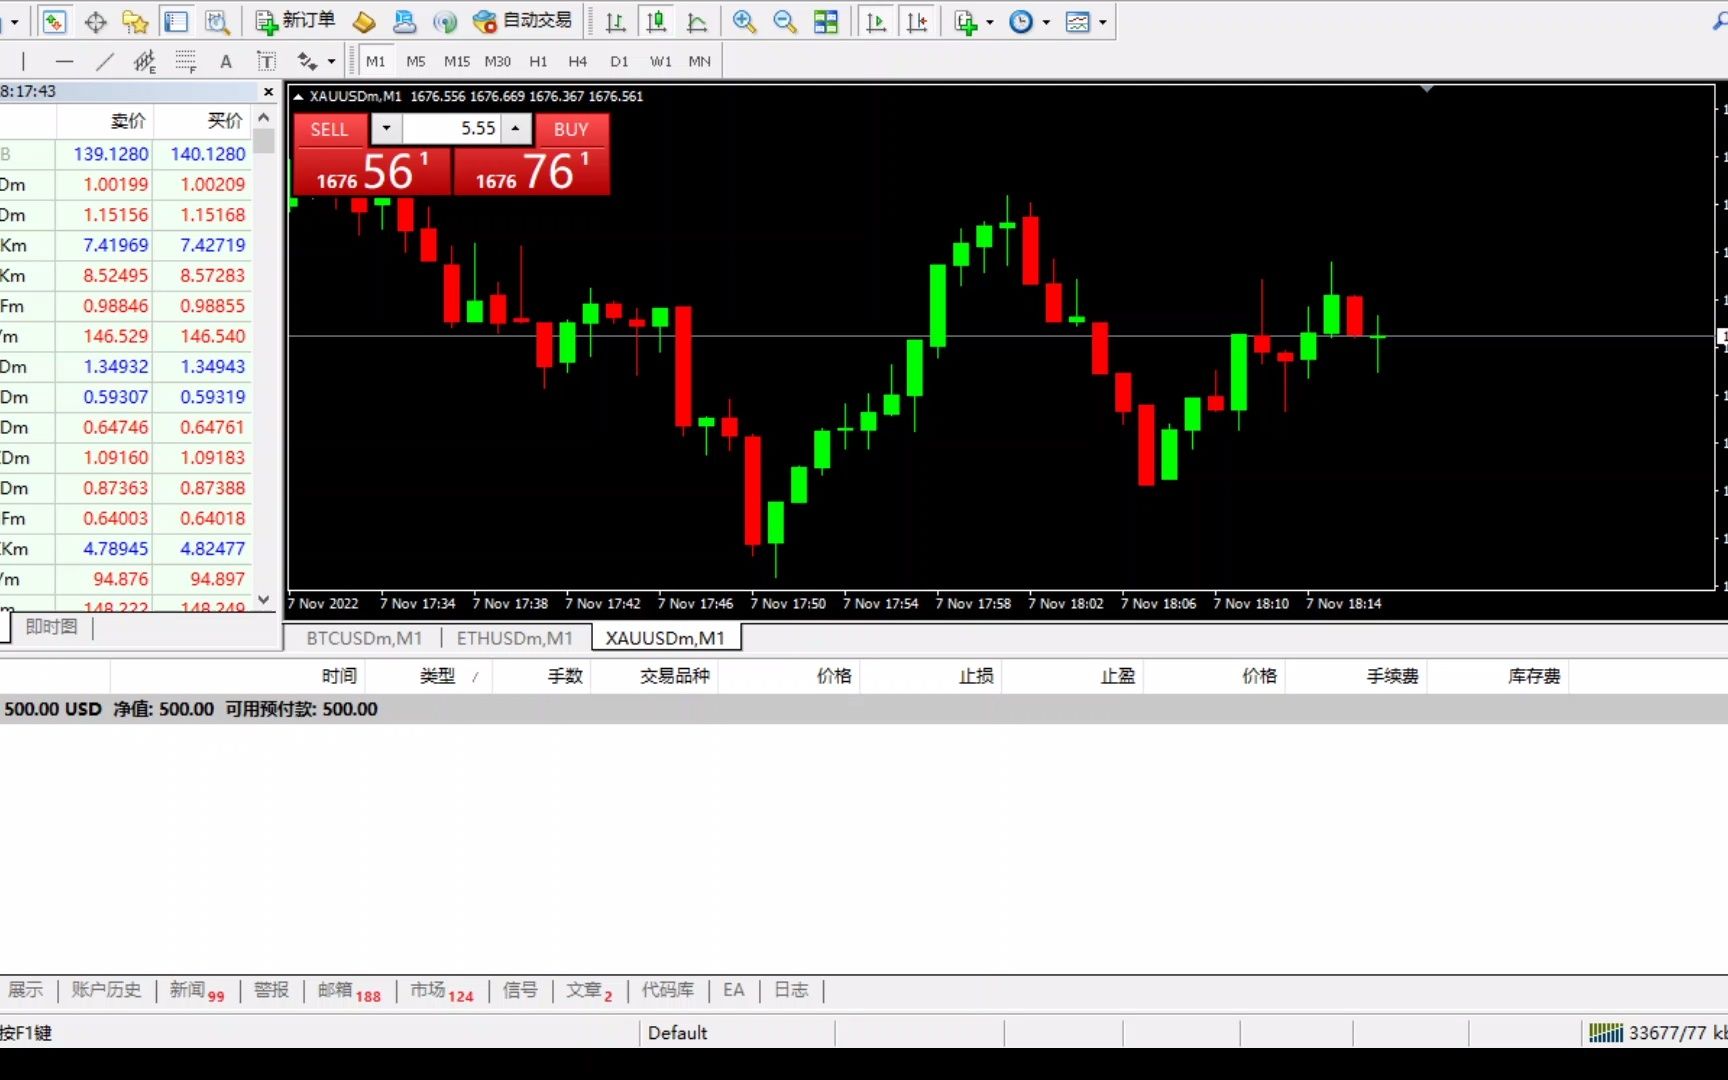Switch timeframe to D1
1728x1080 pixels.
pyautogui.click(x=619, y=61)
